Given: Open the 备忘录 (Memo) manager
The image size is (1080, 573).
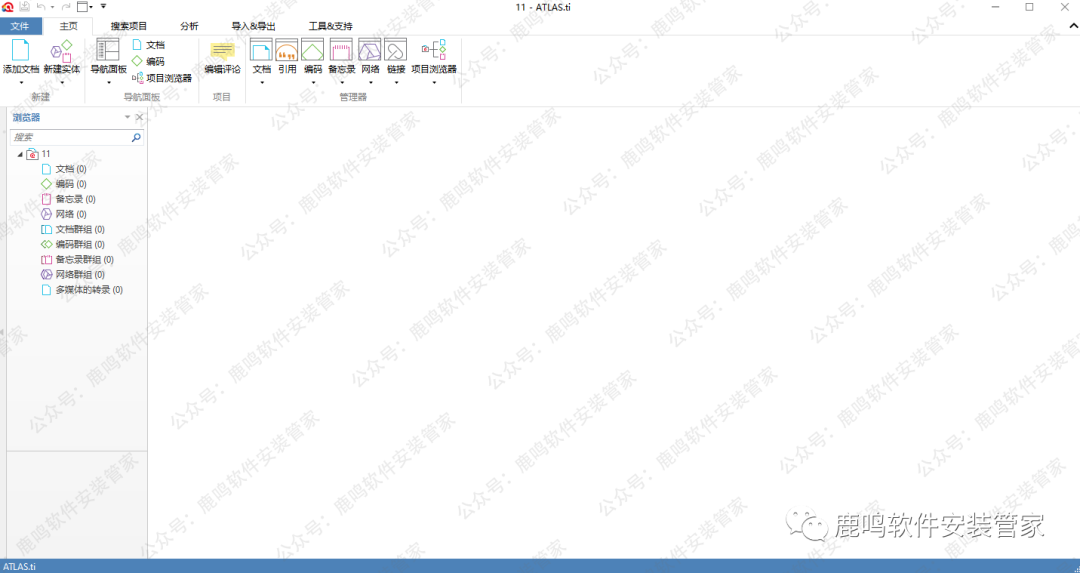Looking at the screenshot, I should [x=341, y=52].
